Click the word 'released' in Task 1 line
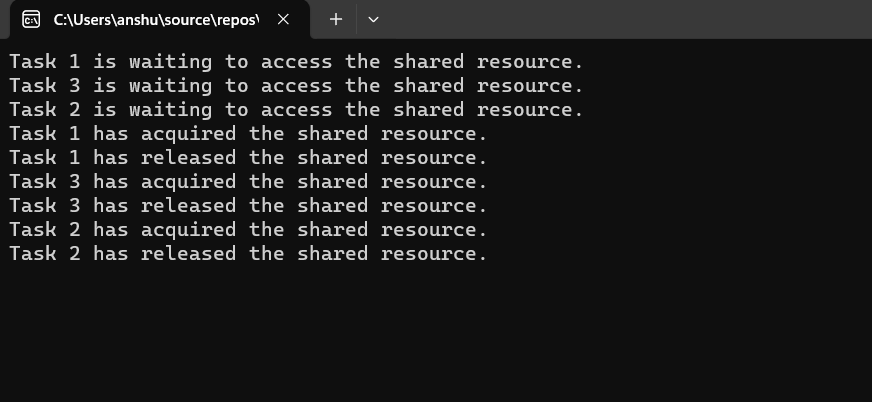Viewport: 872px width, 402px height. point(189,157)
